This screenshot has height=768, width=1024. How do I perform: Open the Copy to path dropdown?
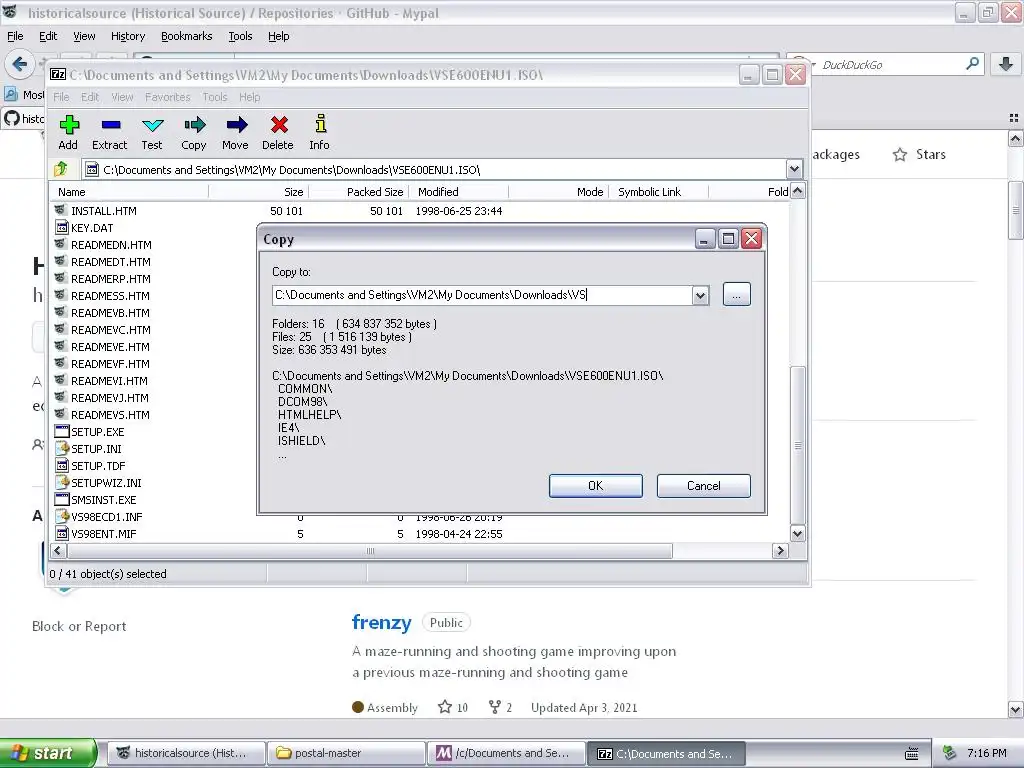click(700, 295)
